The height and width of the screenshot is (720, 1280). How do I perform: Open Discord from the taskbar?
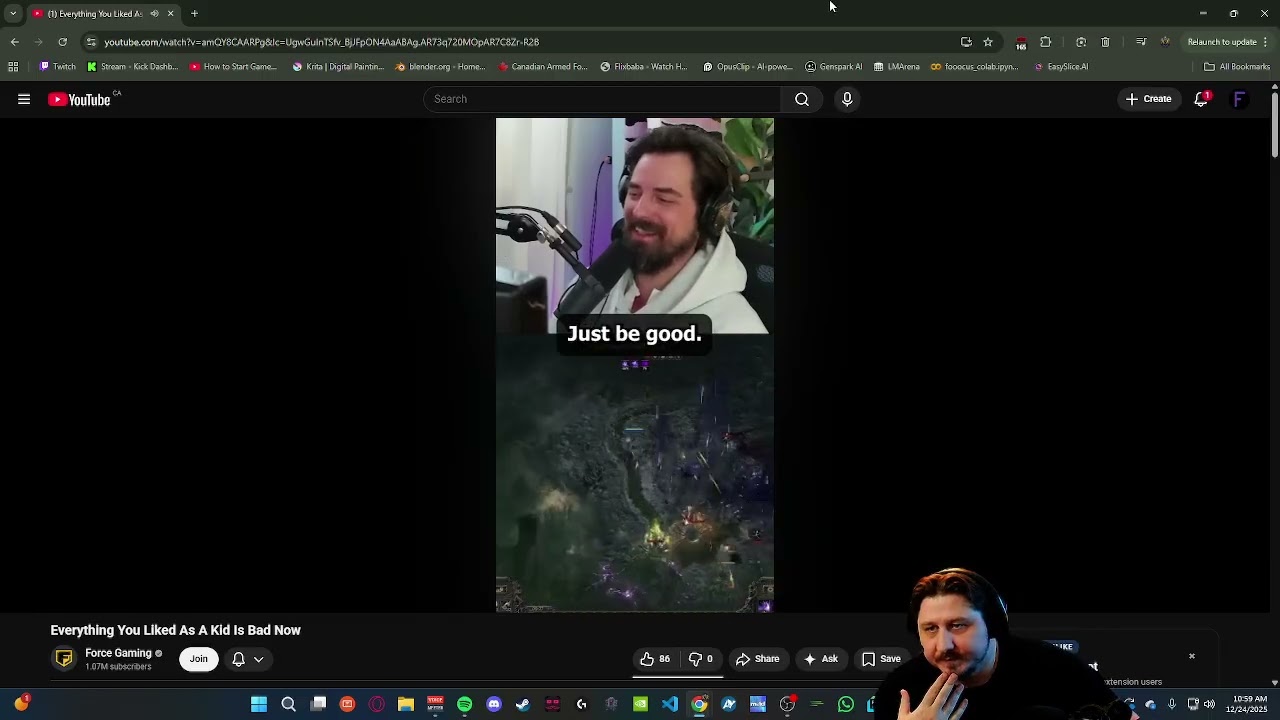(x=494, y=705)
